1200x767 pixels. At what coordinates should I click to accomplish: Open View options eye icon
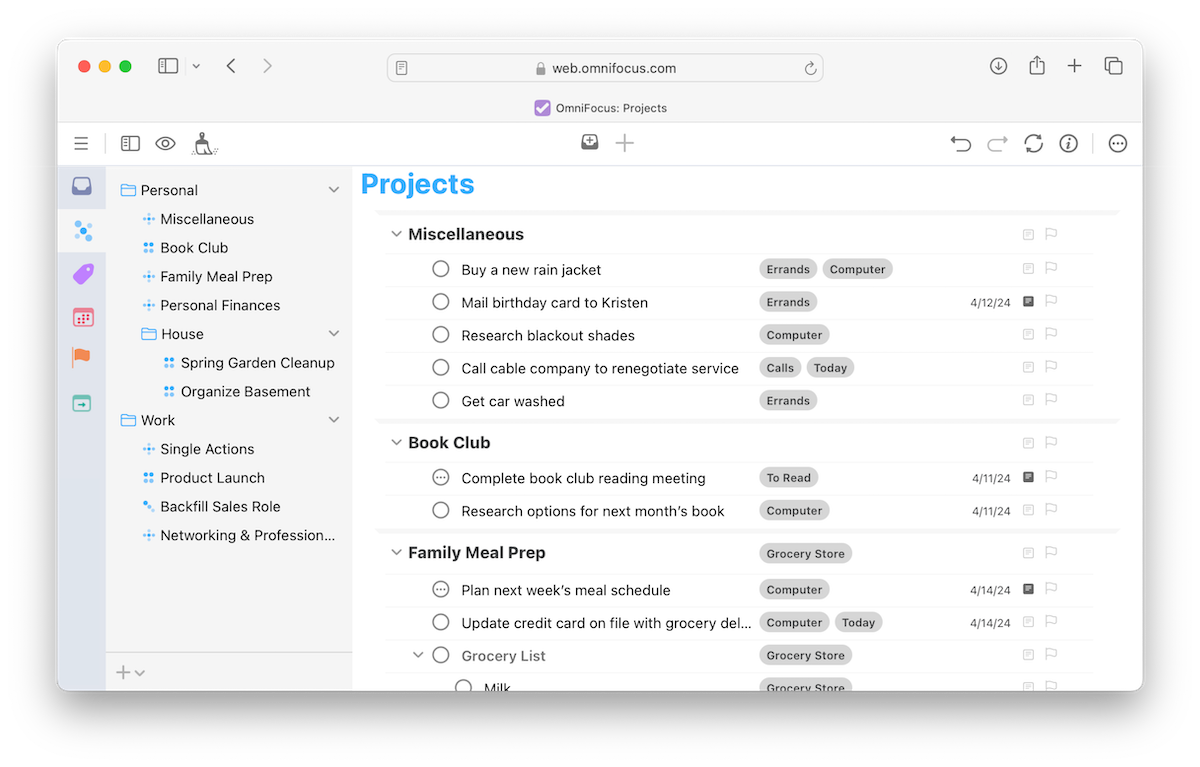coord(165,144)
